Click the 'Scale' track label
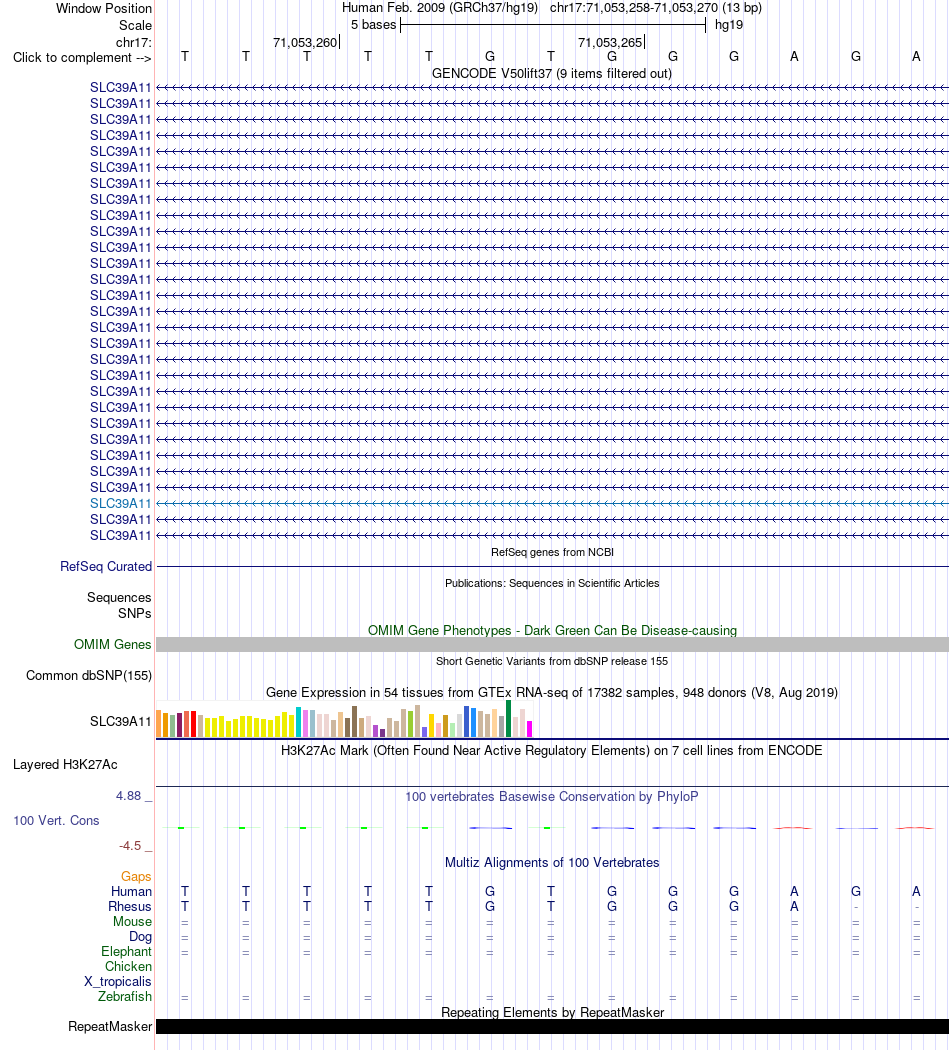 pos(135,25)
